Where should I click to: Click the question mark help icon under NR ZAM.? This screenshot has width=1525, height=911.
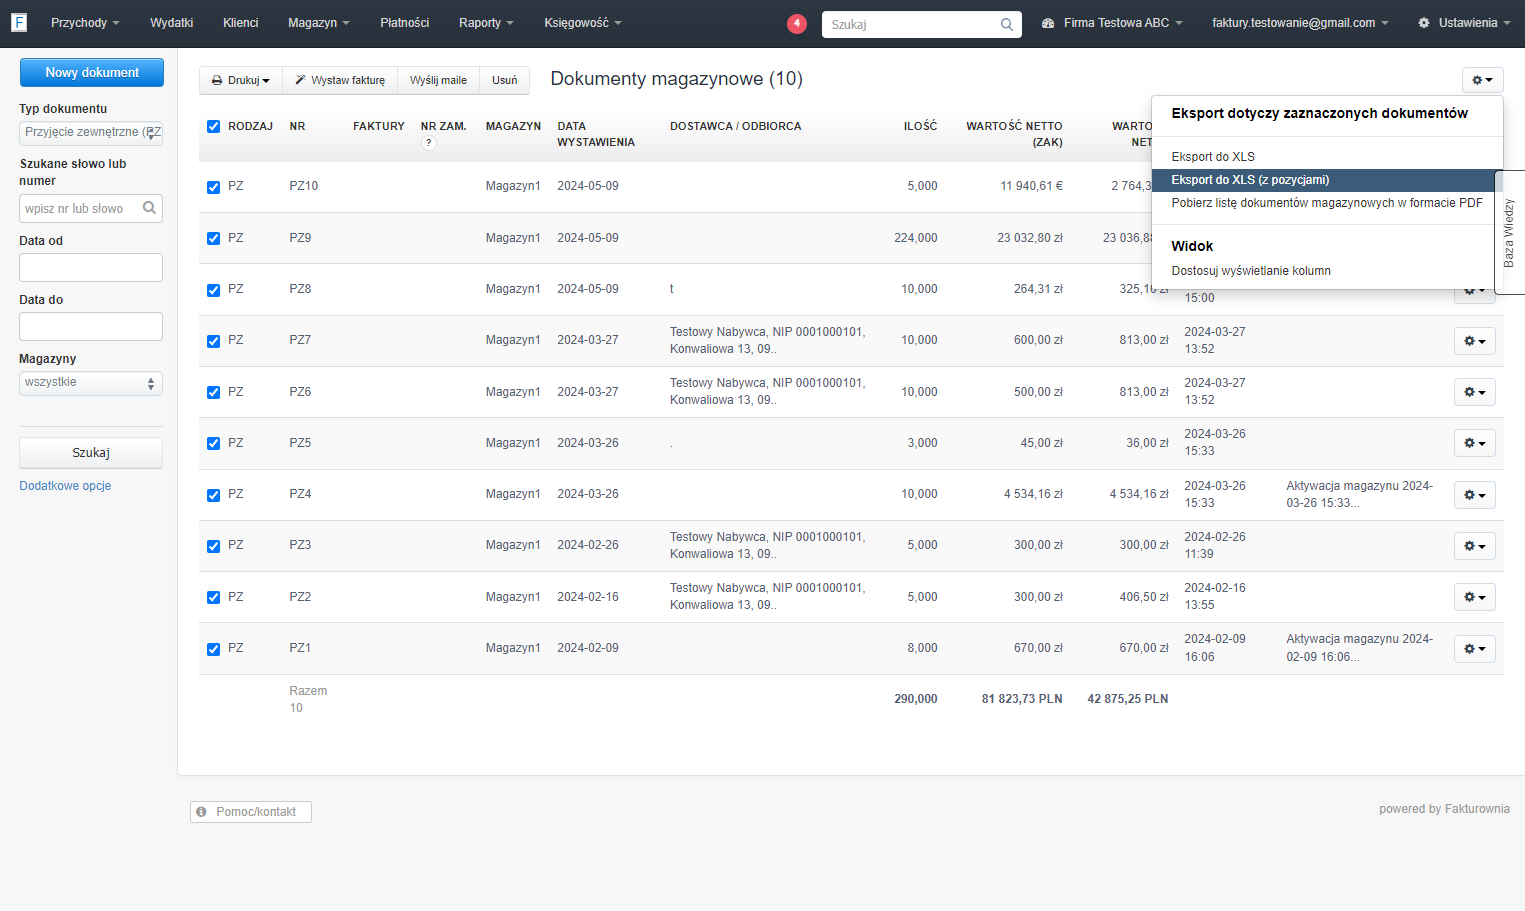429,143
